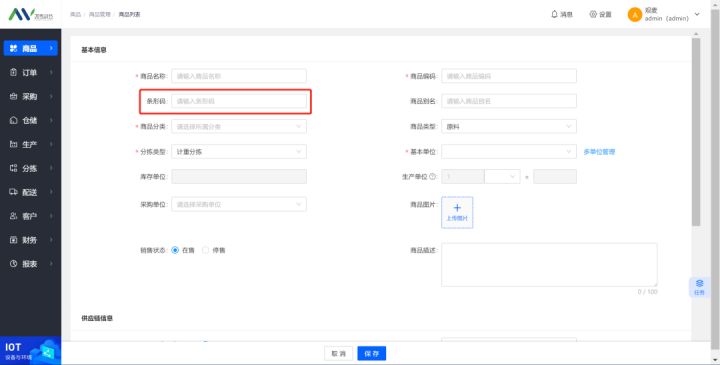
Task: Open the 商品类型 dropdown showing 原料
Action: click(x=509, y=126)
